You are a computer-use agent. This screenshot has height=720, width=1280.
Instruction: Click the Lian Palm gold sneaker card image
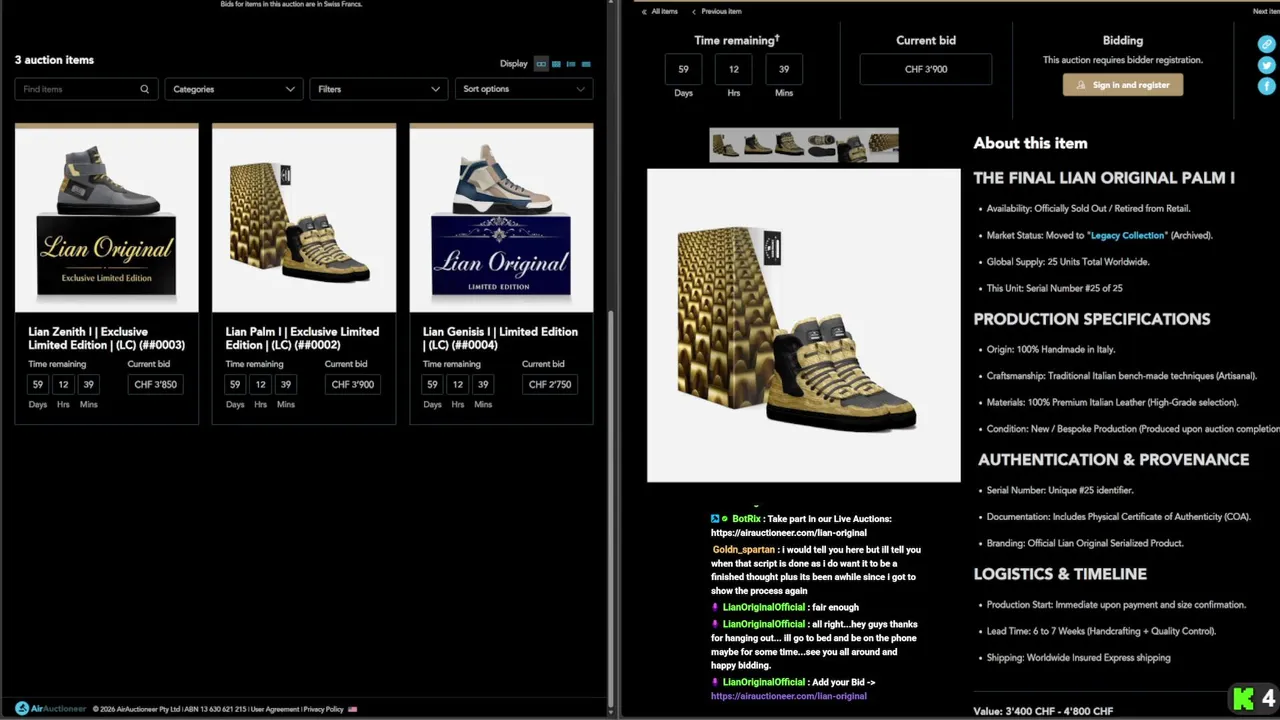(x=304, y=221)
